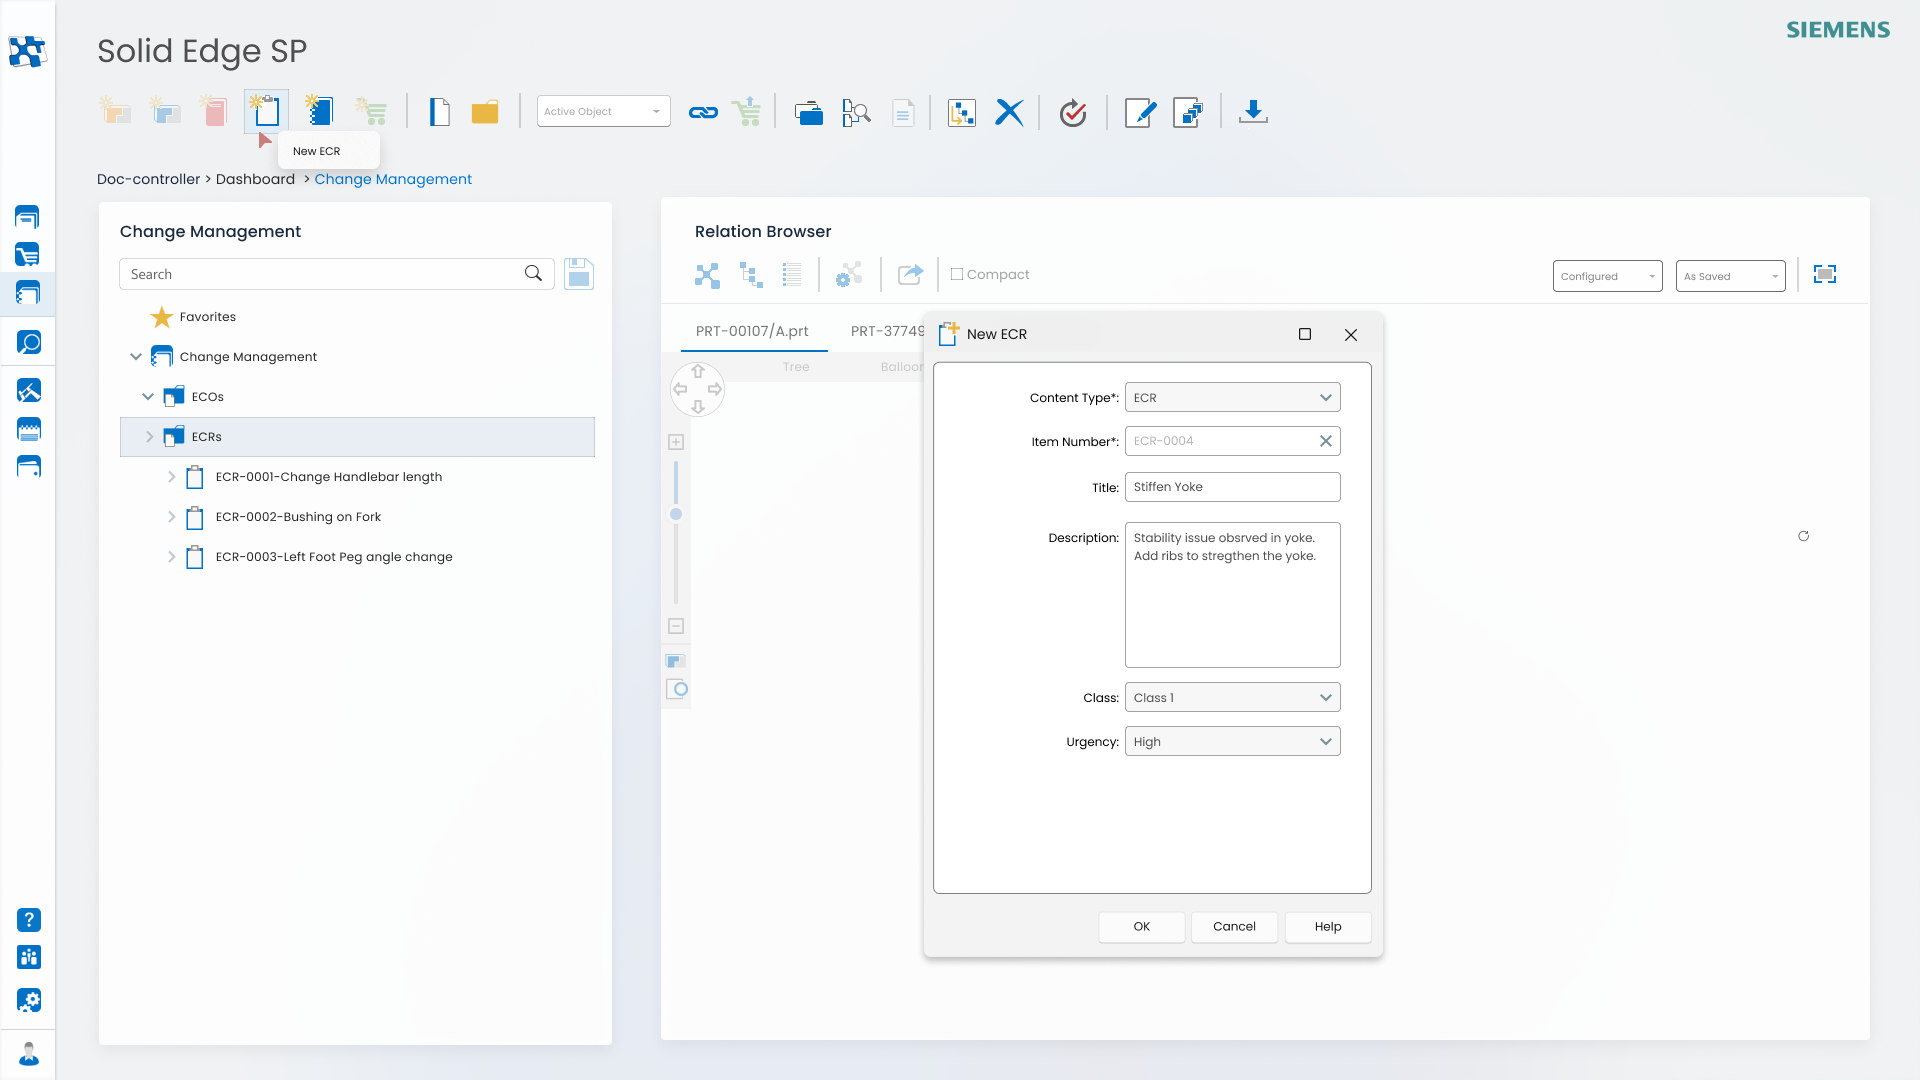Click zoom in plus button on canvas

[676, 442]
